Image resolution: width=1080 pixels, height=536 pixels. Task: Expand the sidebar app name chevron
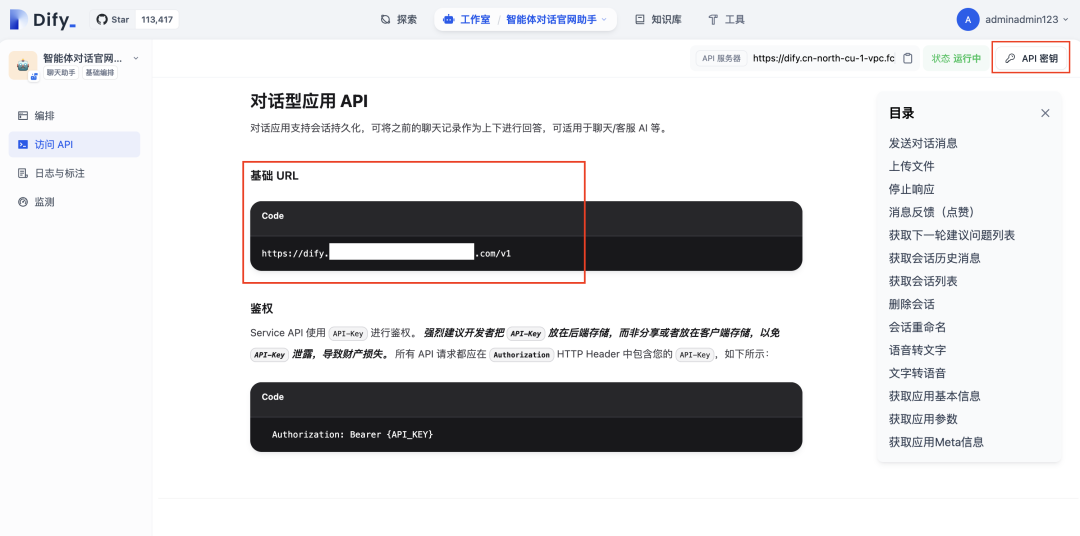(x=136, y=59)
